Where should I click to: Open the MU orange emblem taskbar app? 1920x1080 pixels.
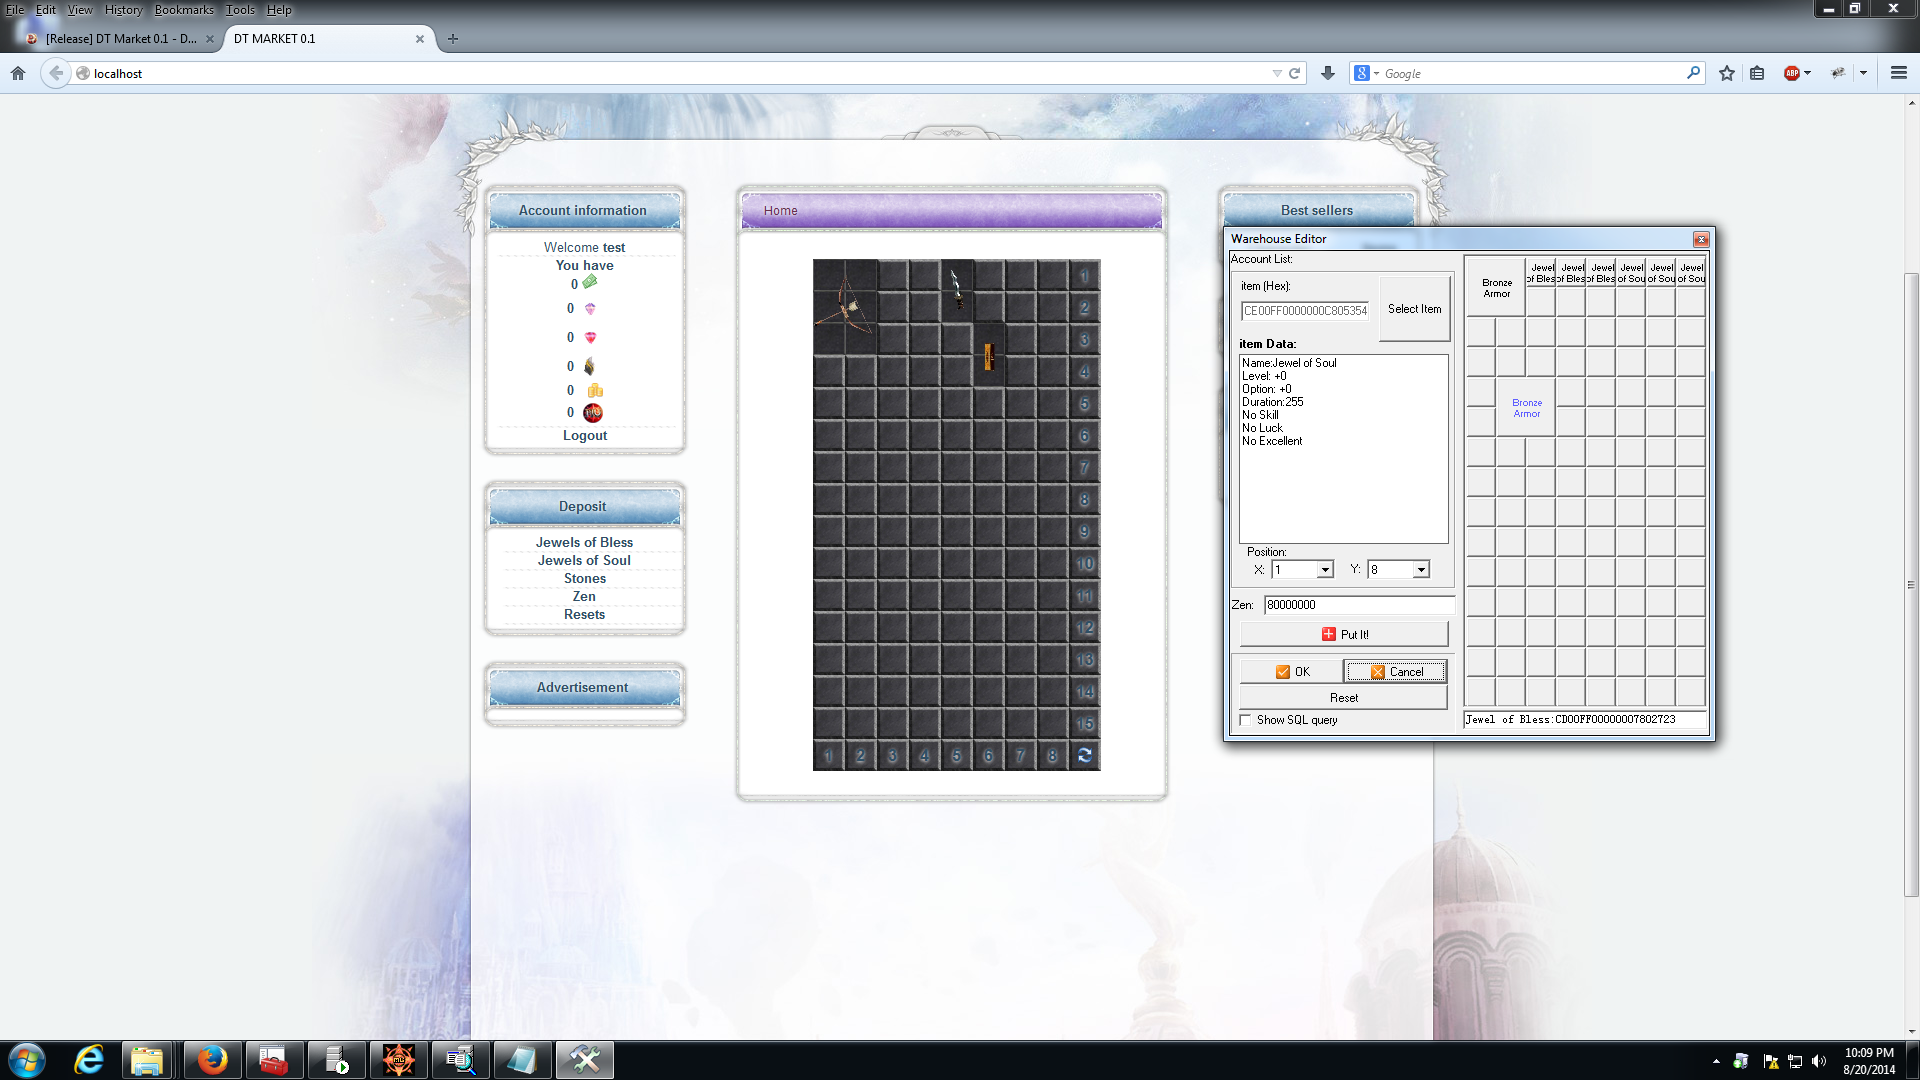(x=398, y=1060)
